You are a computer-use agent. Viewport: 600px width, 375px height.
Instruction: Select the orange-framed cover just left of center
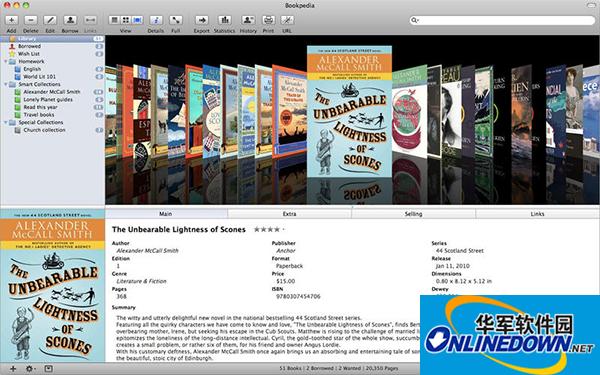(x=290, y=112)
